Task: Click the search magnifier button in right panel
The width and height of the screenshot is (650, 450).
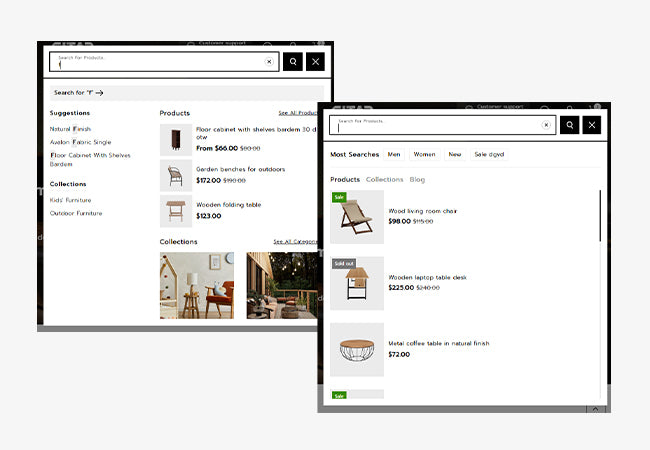Action: (x=569, y=125)
